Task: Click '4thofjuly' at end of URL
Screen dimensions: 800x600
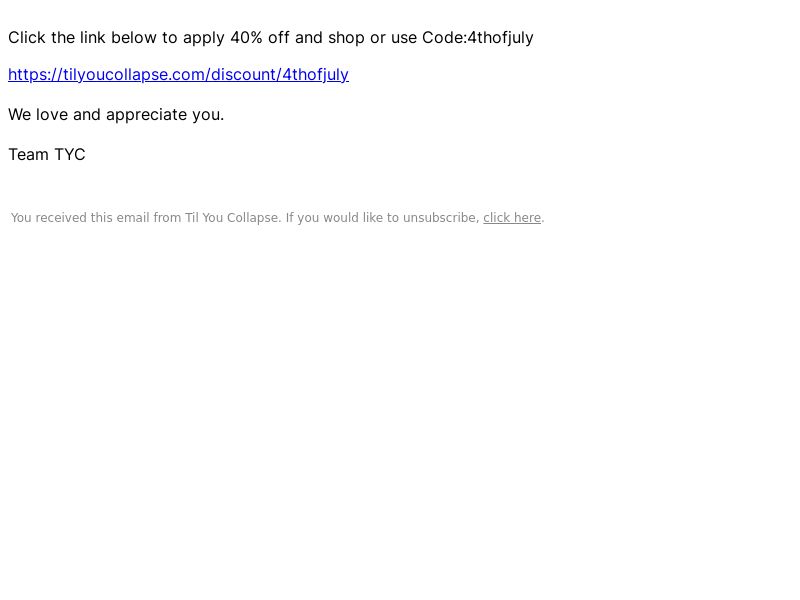Action: coord(316,74)
